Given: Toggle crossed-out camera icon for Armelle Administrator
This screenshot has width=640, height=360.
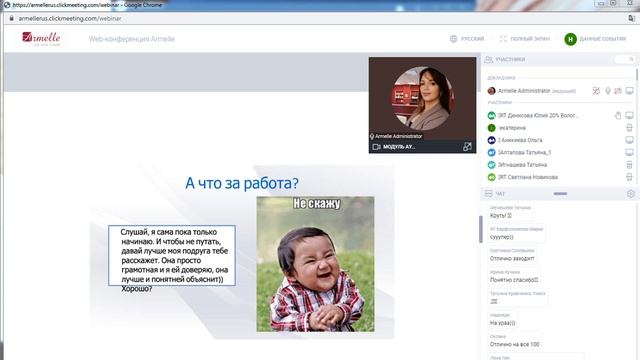Looking at the screenshot, I should tap(618, 91).
